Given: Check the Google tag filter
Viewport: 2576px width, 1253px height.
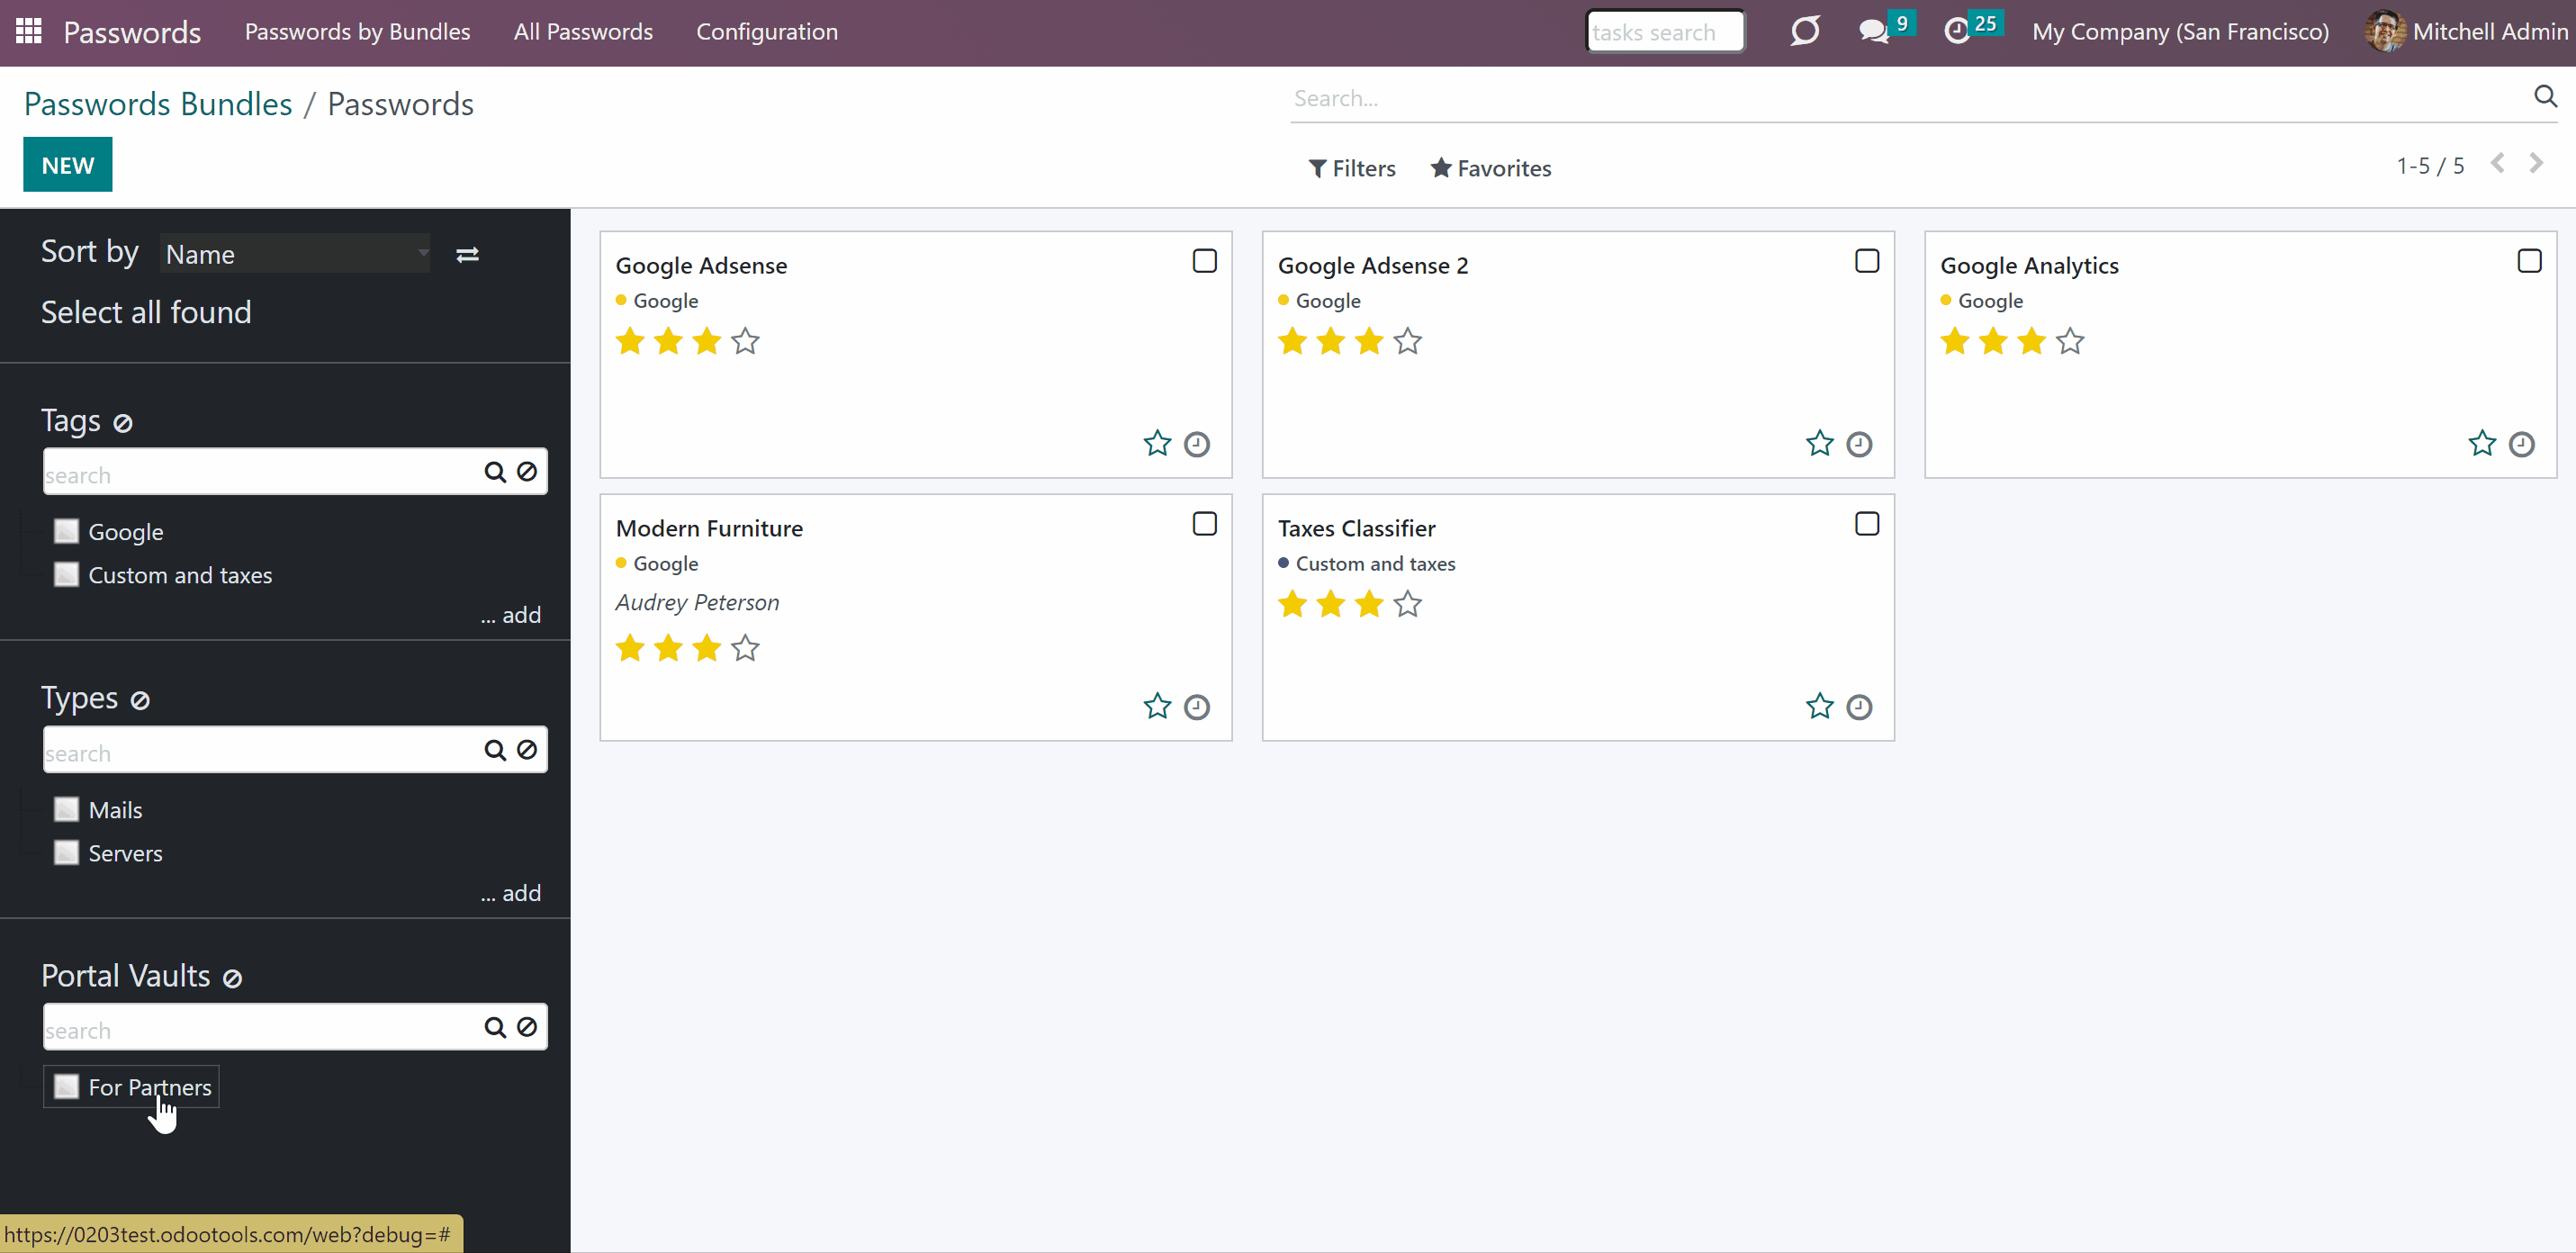Looking at the screenshot, I should pos(66,531).
